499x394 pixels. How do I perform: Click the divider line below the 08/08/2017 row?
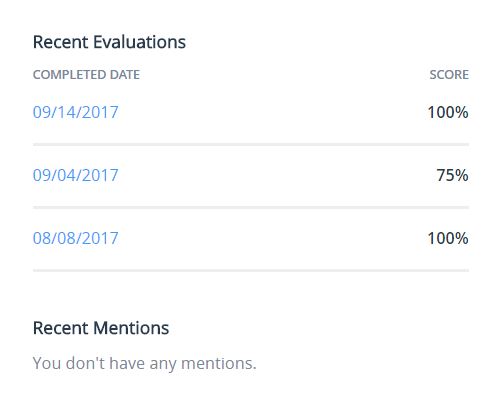point(251,270)
